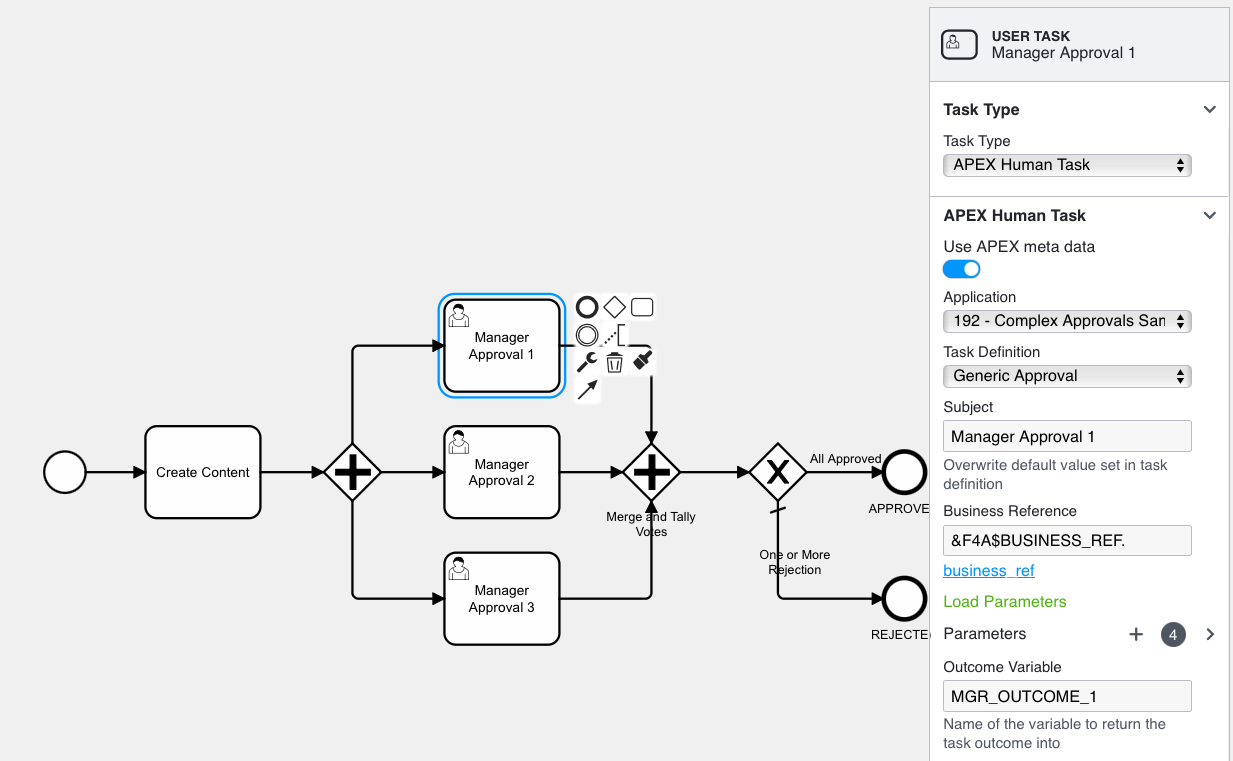Collapse the Task Type section
Viewport: 1233px width, 761px height.
click(x=1209, y=110)
